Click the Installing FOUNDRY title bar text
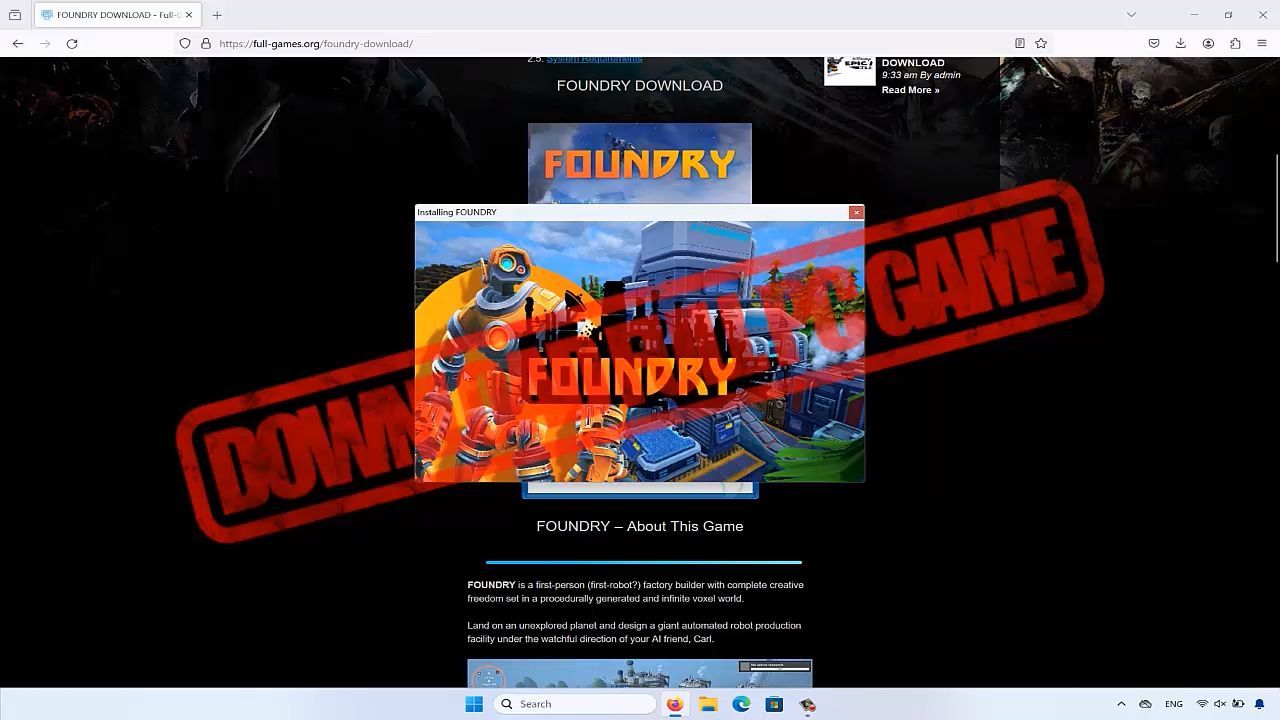 pos(457,212)
